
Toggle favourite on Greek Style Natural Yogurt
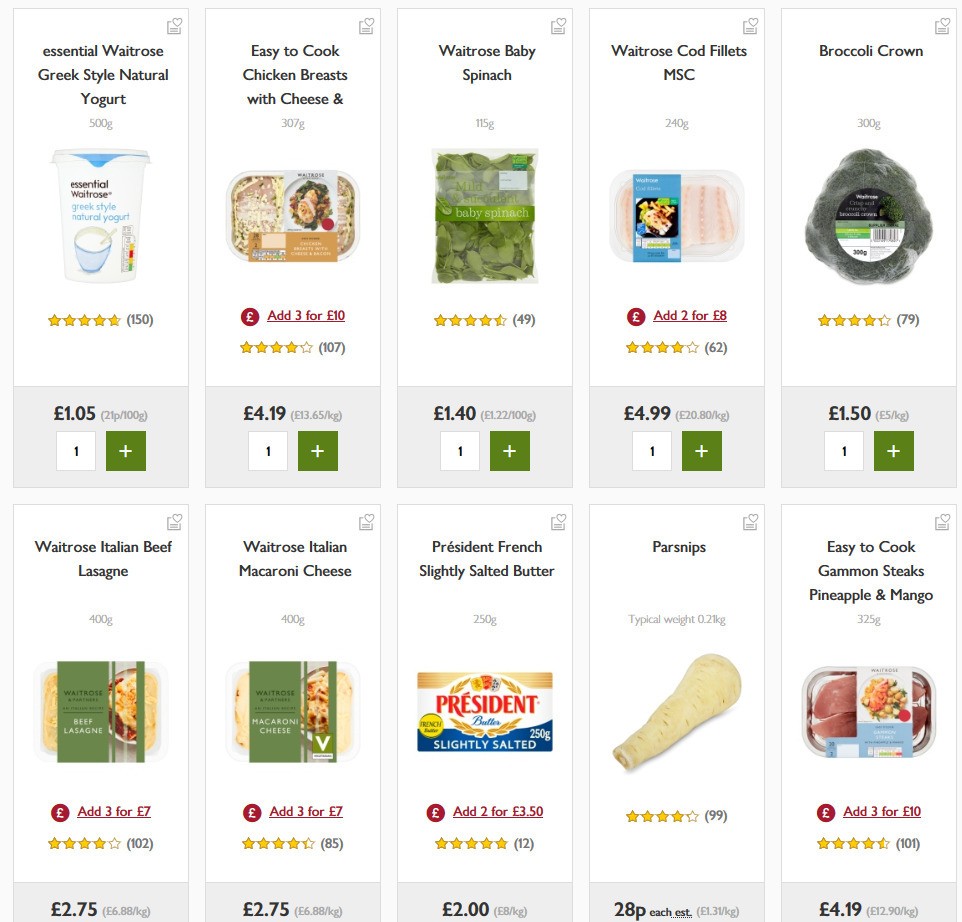174,25
